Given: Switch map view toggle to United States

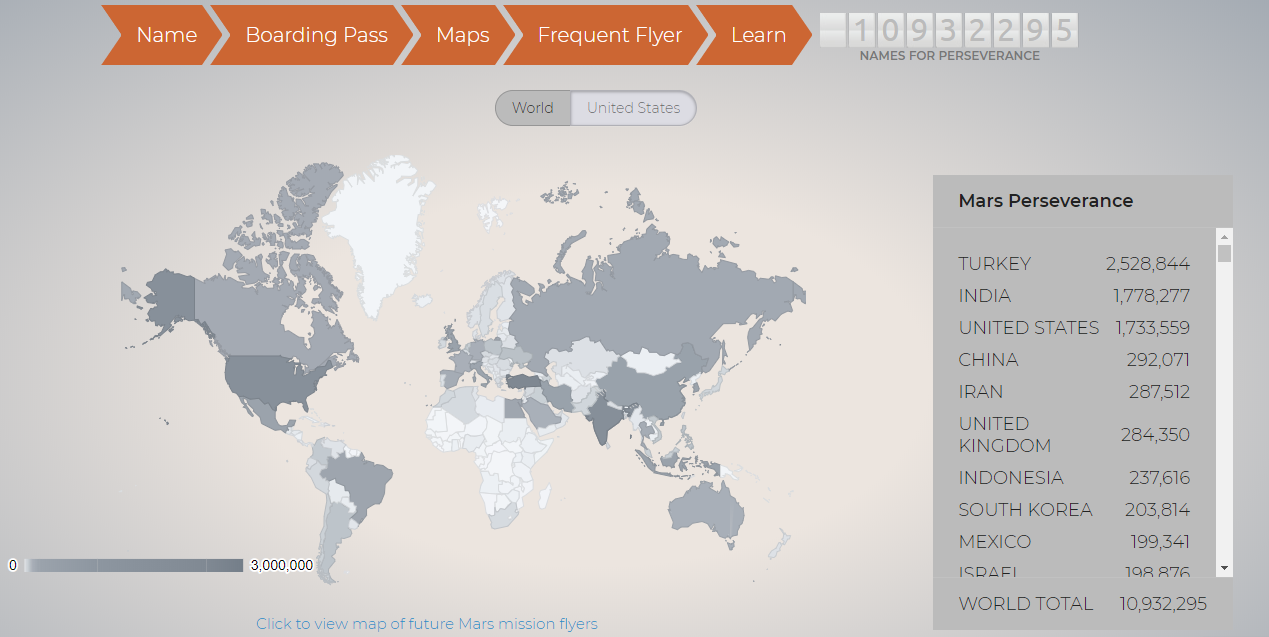Looking at the screenshot, I should pos(633,108).
